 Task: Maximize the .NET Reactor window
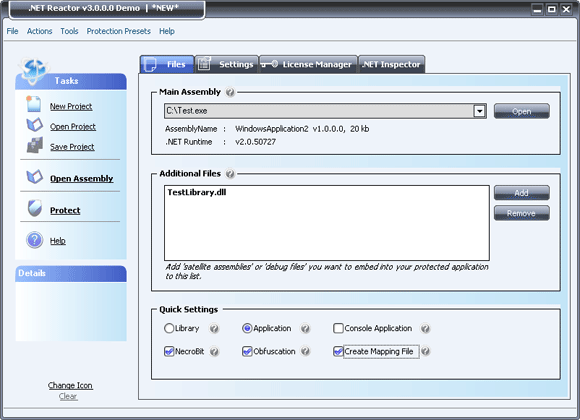point(552,9)
